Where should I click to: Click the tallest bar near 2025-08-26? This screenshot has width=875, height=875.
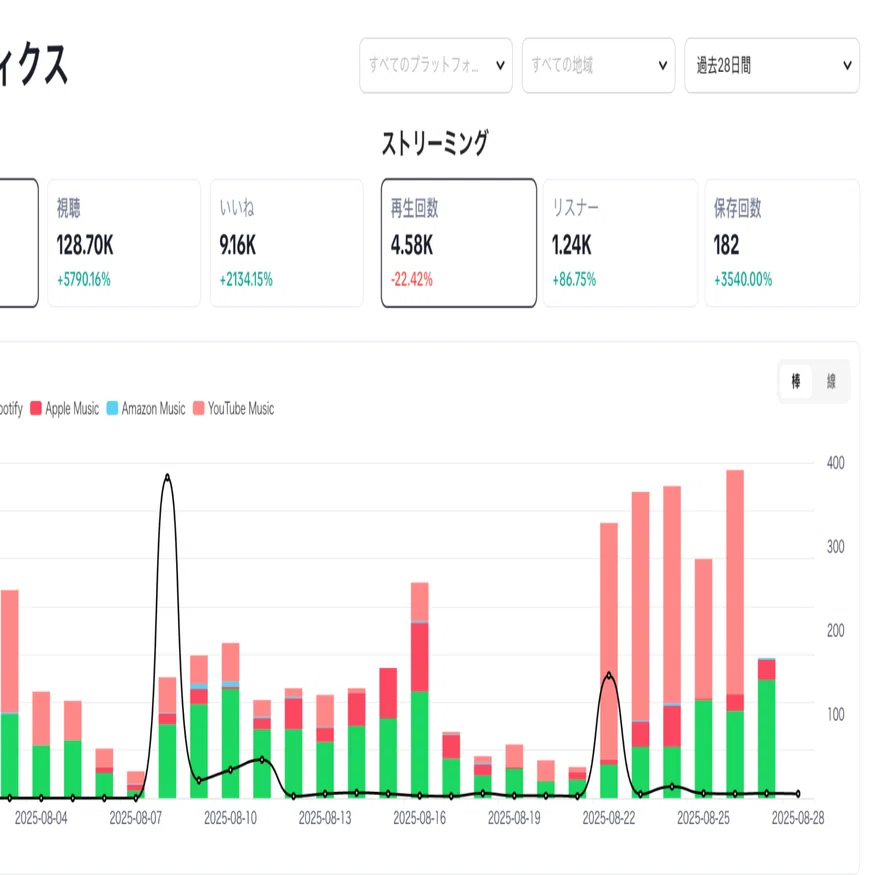[x=735, y=633]
